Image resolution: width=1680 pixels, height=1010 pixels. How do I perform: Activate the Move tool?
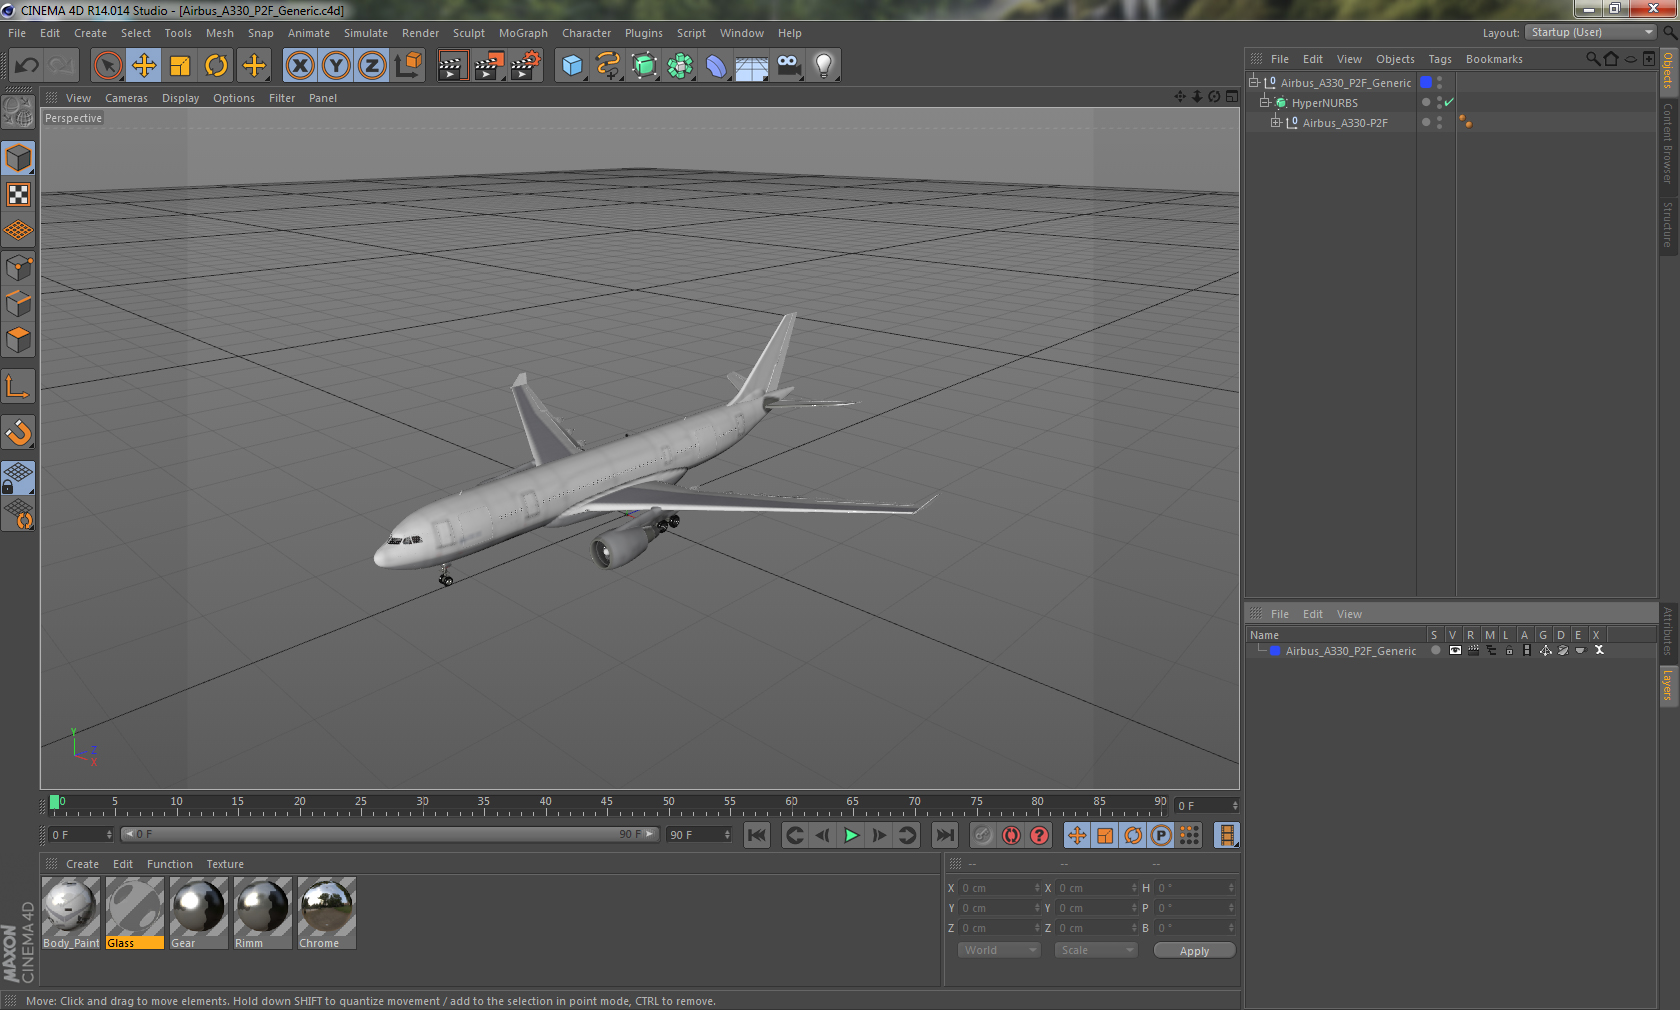[144, 66]
